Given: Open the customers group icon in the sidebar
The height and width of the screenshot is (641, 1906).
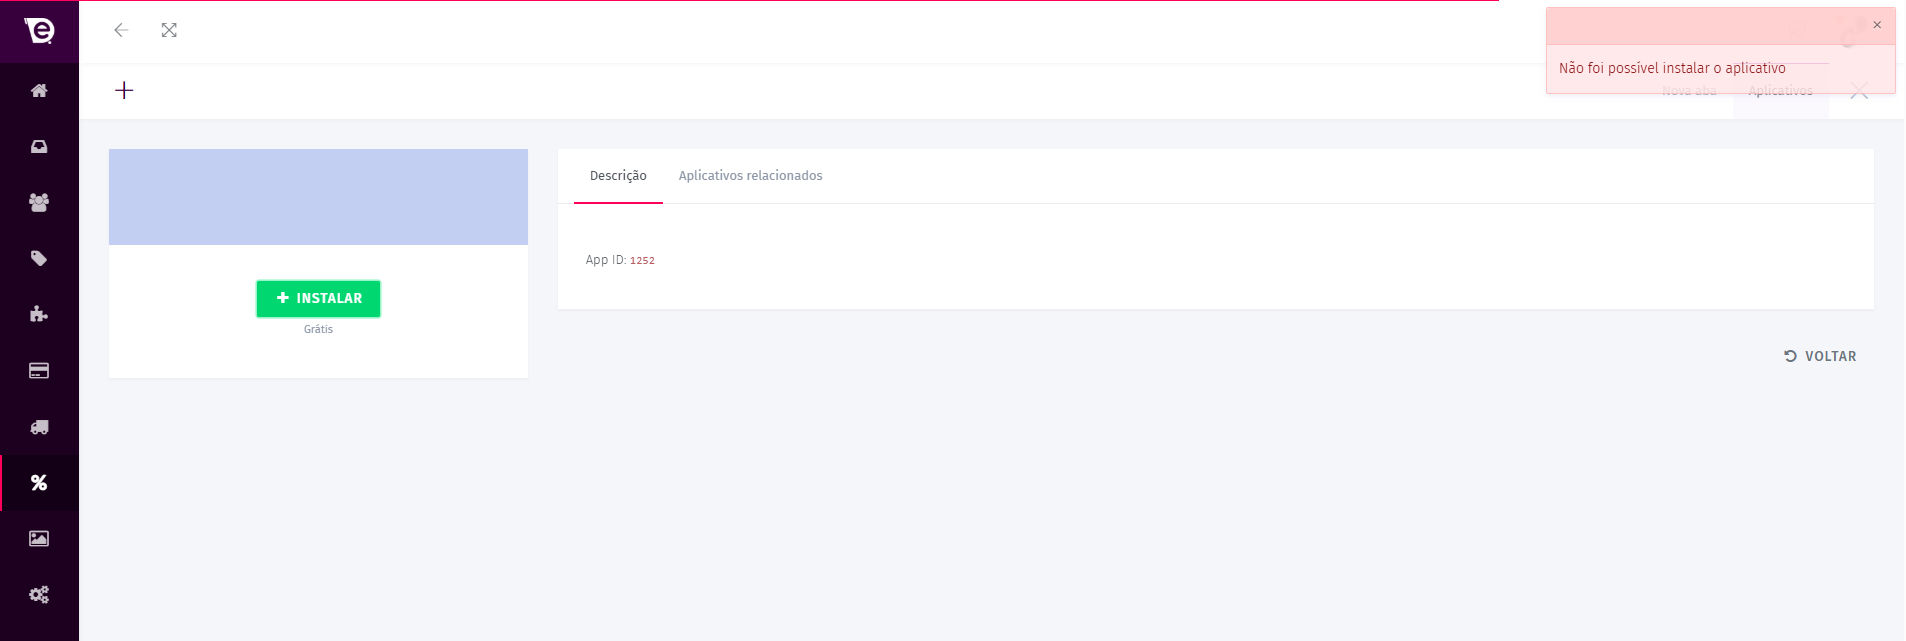Looking at the screenshot, I should tap(39, 203).
